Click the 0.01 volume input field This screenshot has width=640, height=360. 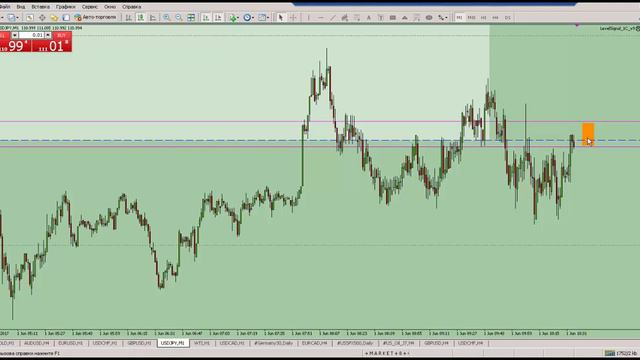click(31, 36)
